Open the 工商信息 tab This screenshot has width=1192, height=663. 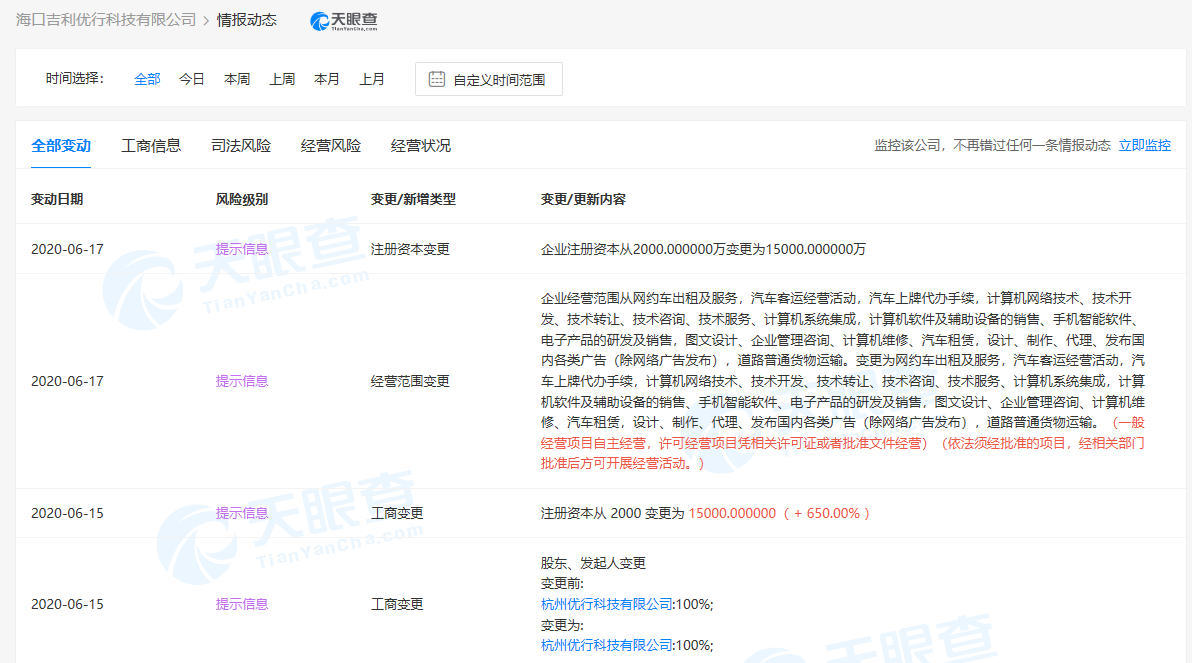click(151, 146)
